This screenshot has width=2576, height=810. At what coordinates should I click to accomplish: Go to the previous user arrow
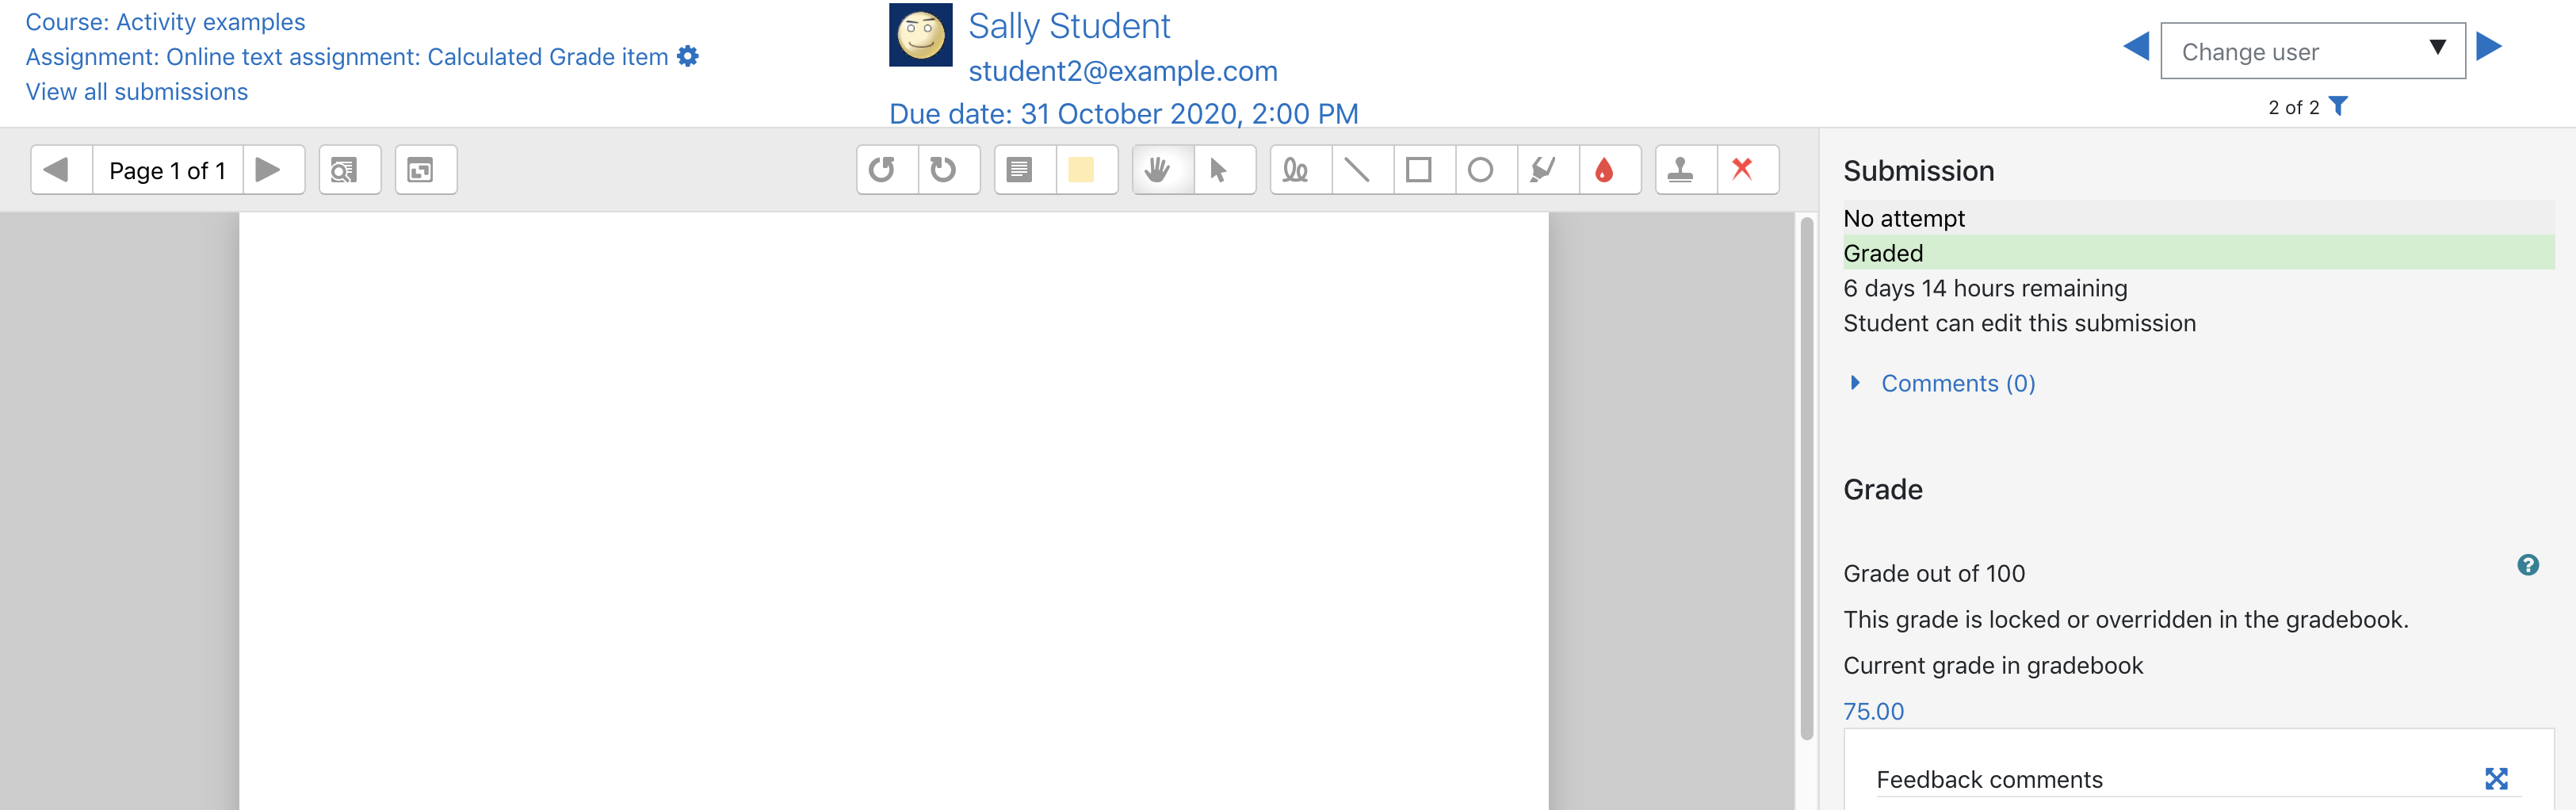click(x=2136, y=46)
